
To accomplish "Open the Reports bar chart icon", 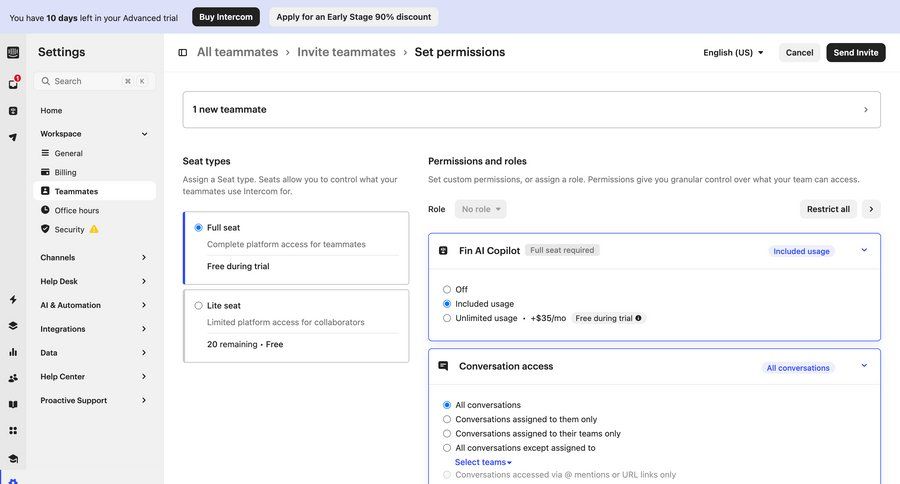I will coord(13,352).
